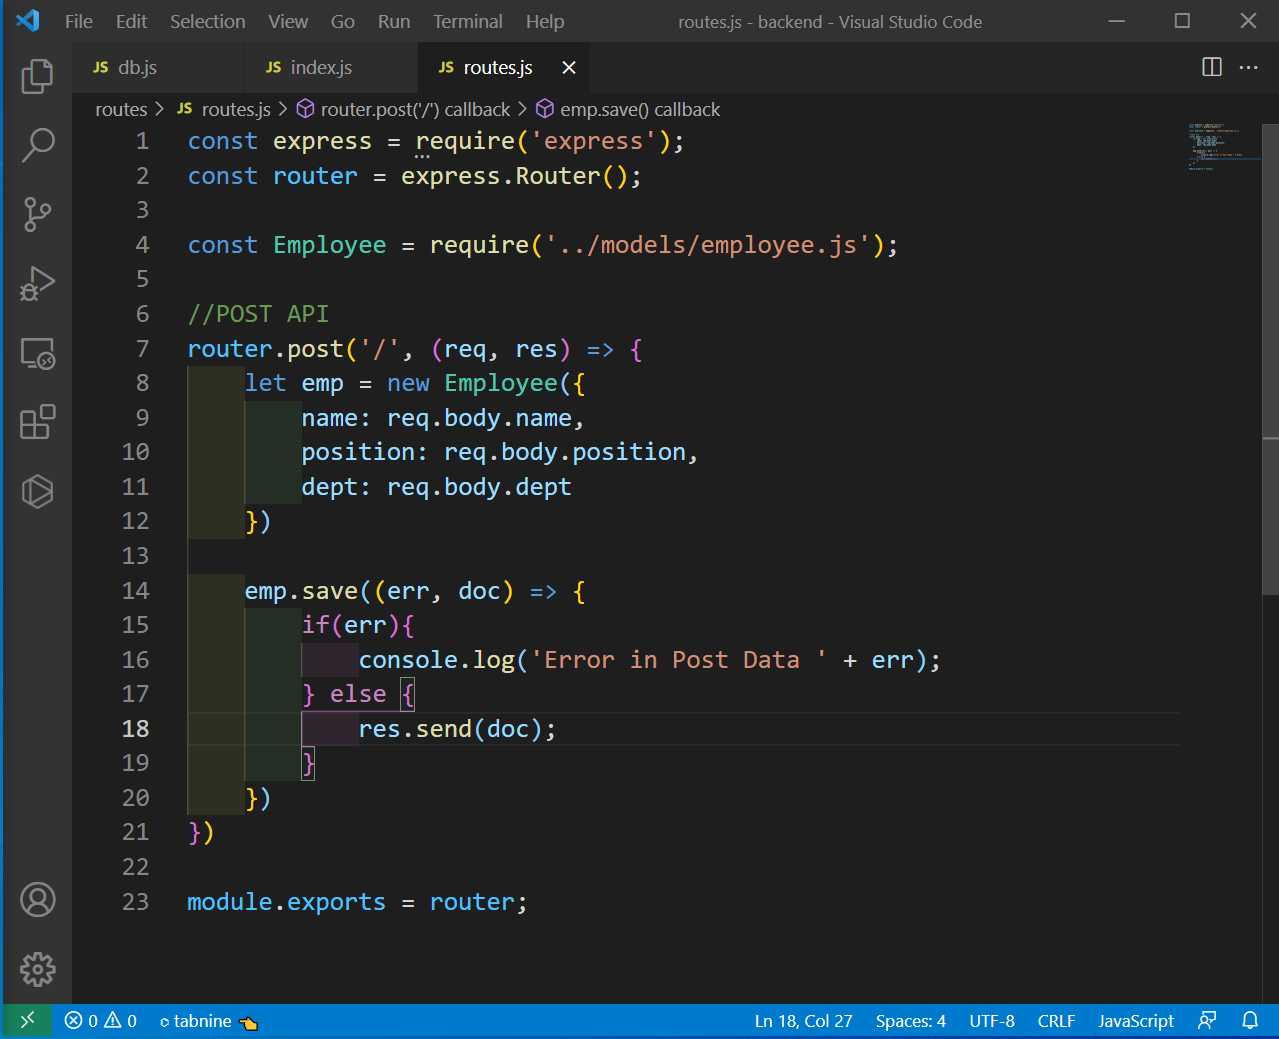The image size is (1279, 1039).
Task: Expand the router.post('/') callback breadcrumb
Action: click(x=404, y=109)
